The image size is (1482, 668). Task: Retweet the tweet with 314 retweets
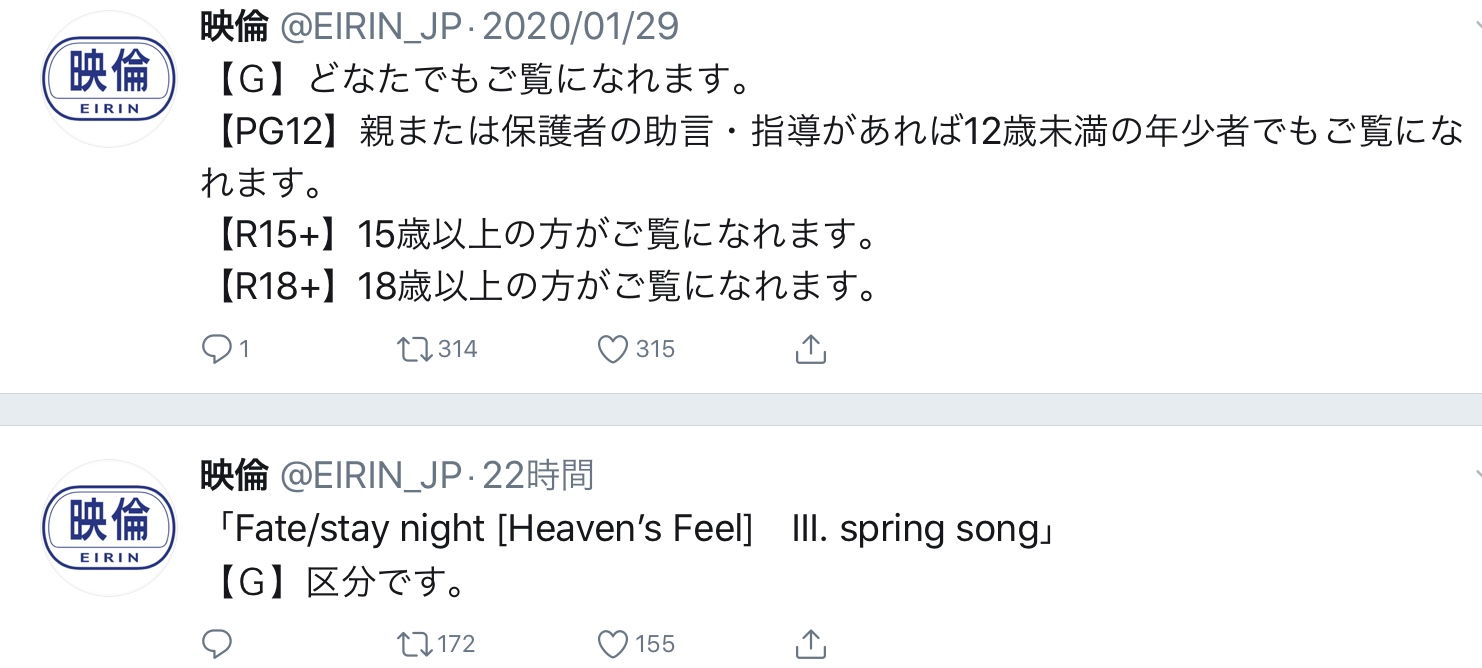click(x=412, y=349)
